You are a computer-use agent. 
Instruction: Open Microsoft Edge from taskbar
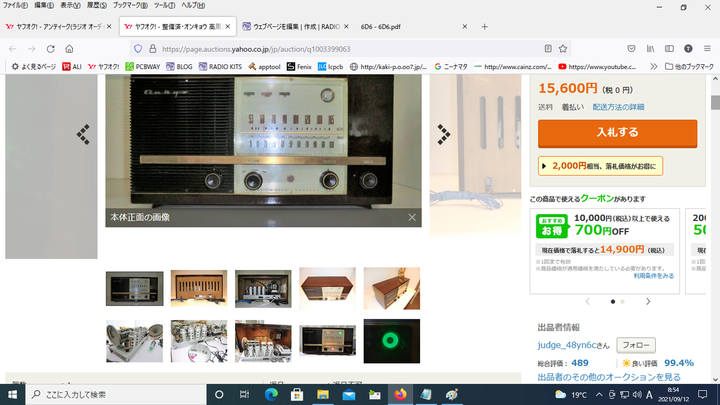[x=270, y=394]
